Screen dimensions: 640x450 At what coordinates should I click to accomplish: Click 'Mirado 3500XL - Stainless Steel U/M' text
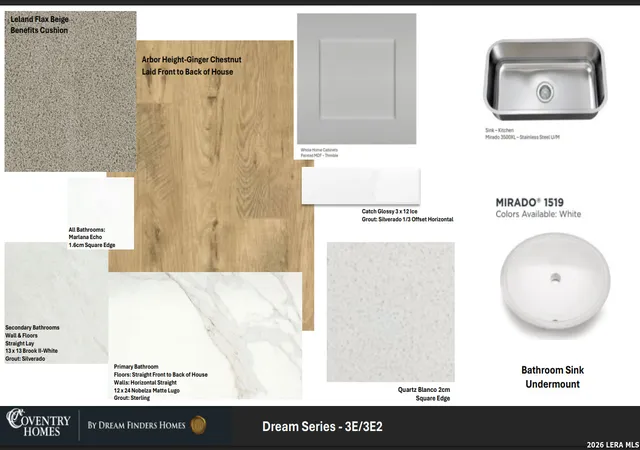coord(522,137)
